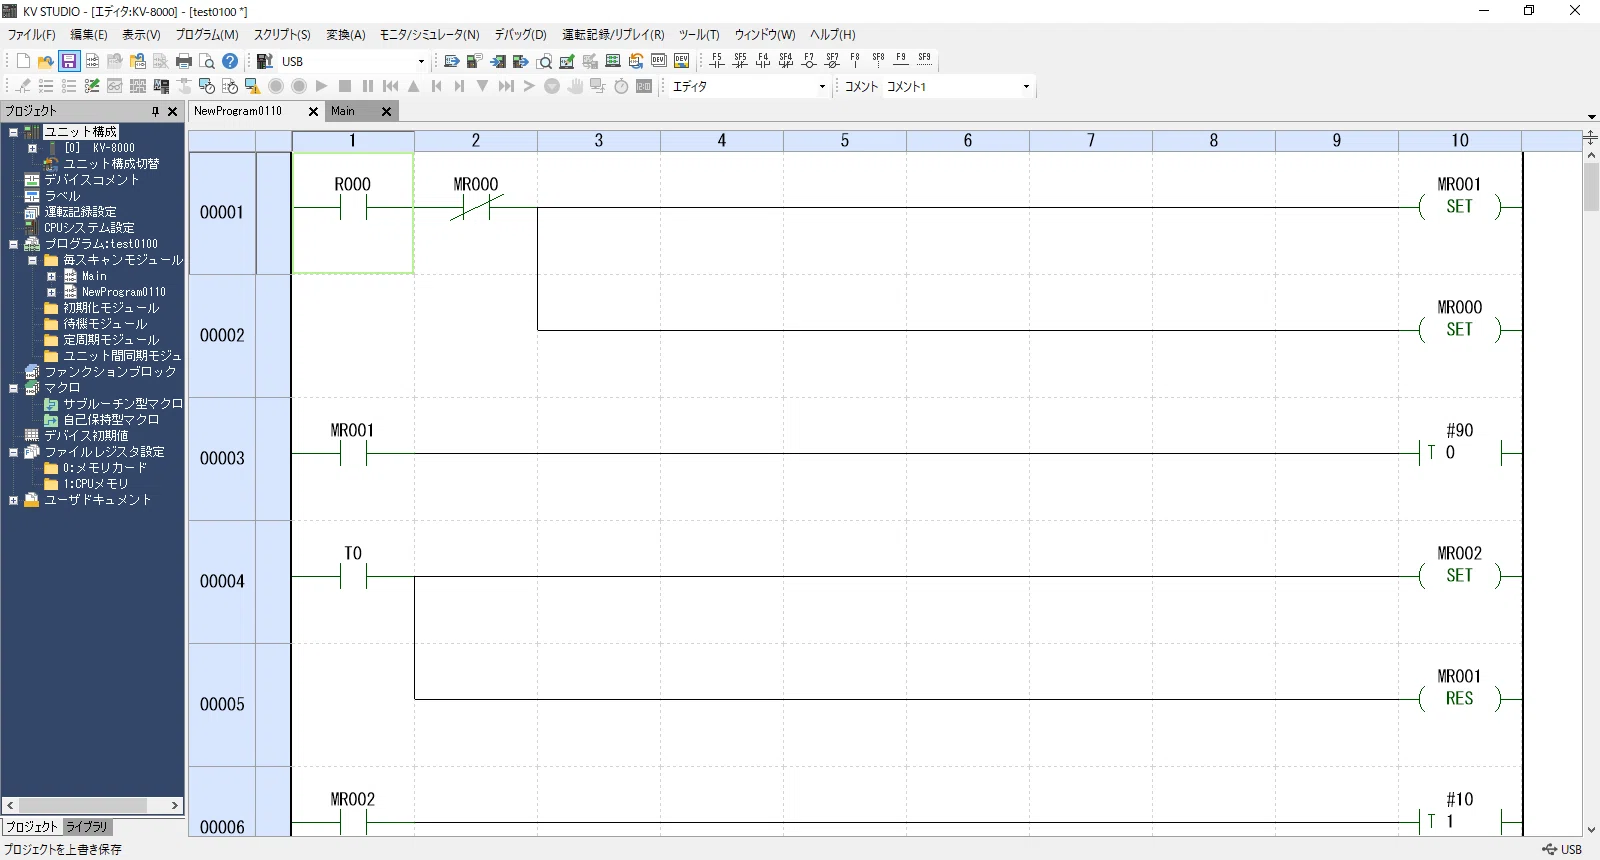Click the stopwatch timer icon
Viewport: 1600px width, 860px height.
click(x=621, y=87)
